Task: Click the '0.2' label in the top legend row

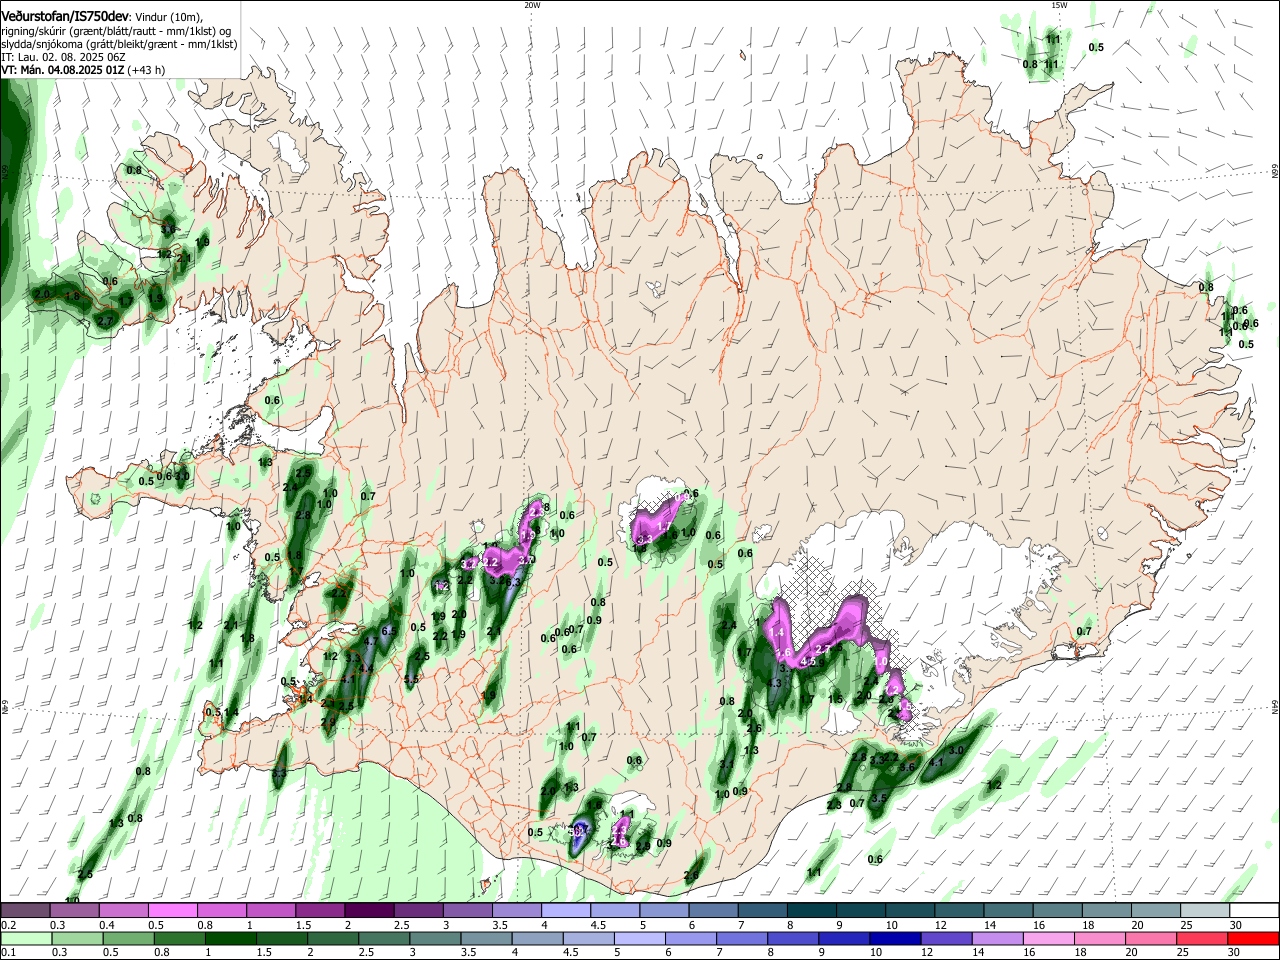Action: (x=8, y=925)
